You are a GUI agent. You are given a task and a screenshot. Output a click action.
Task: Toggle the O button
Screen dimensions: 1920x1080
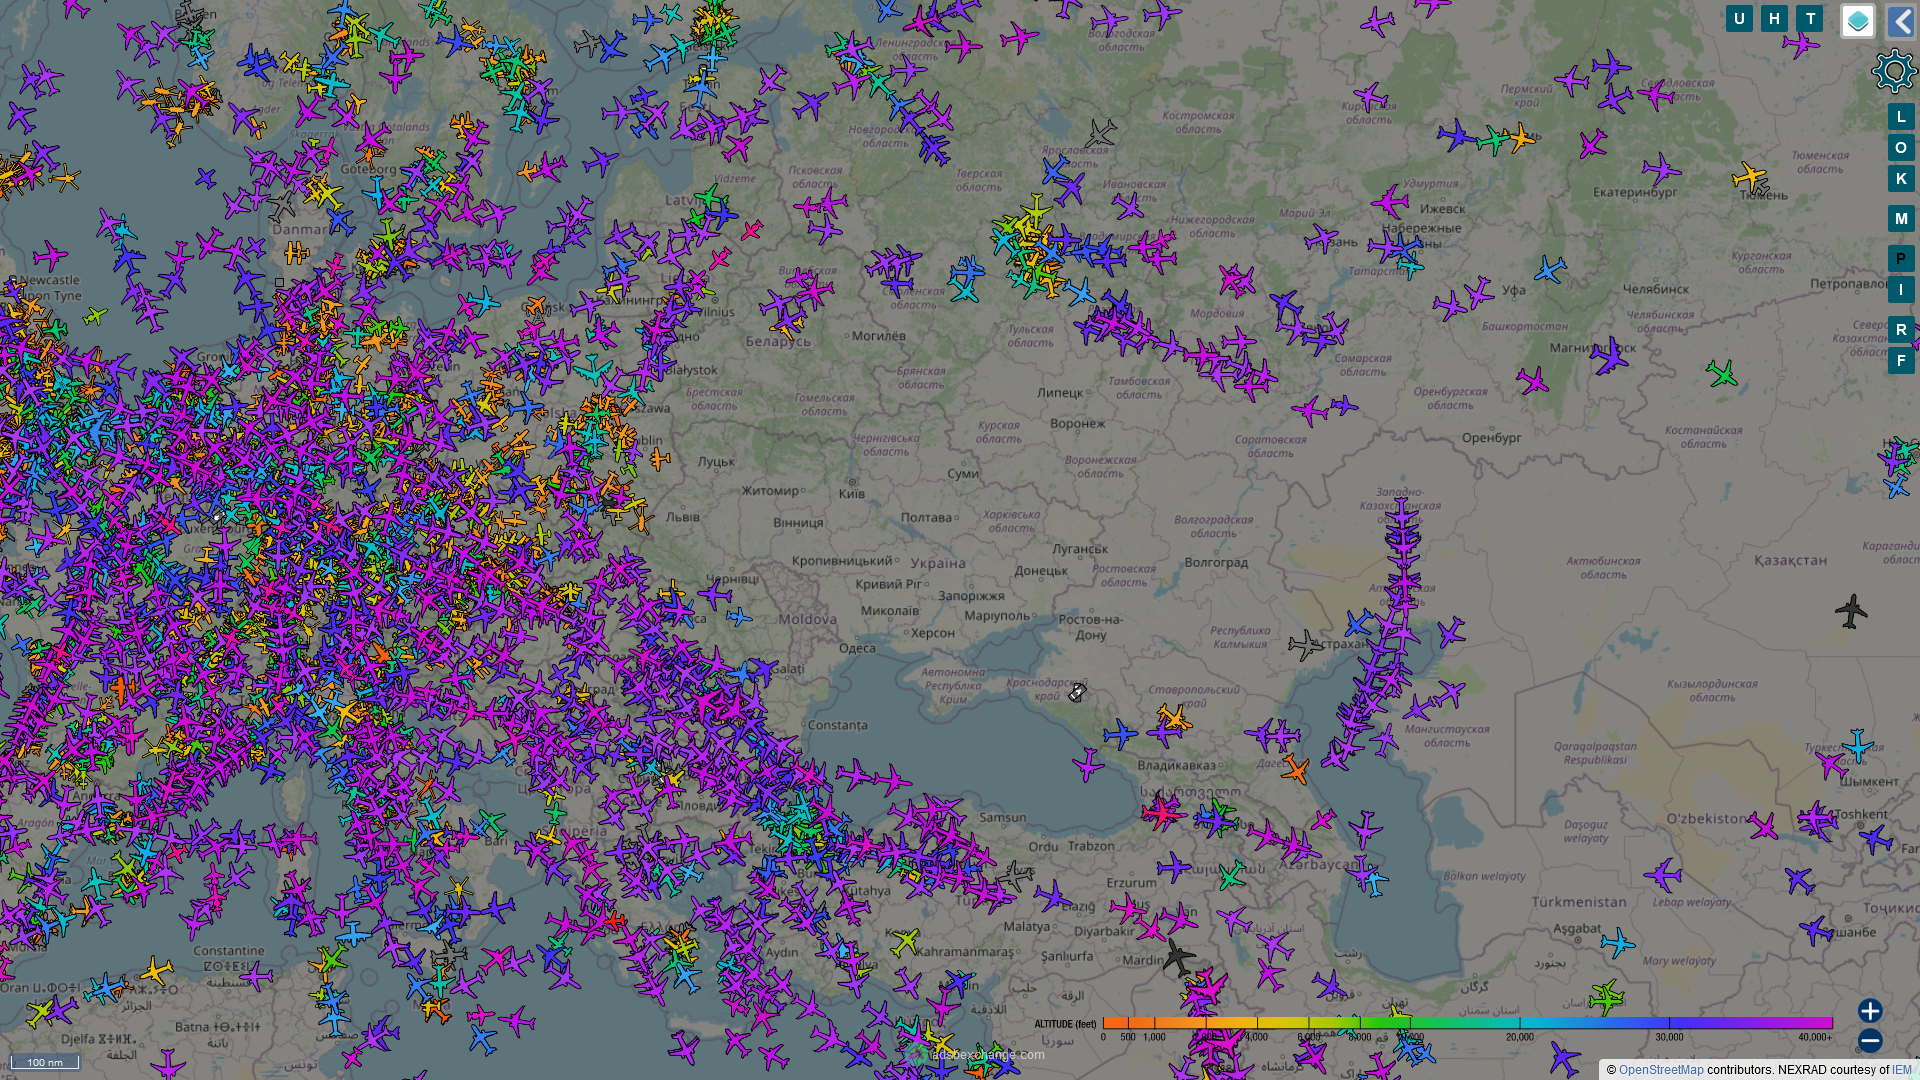1901,148
